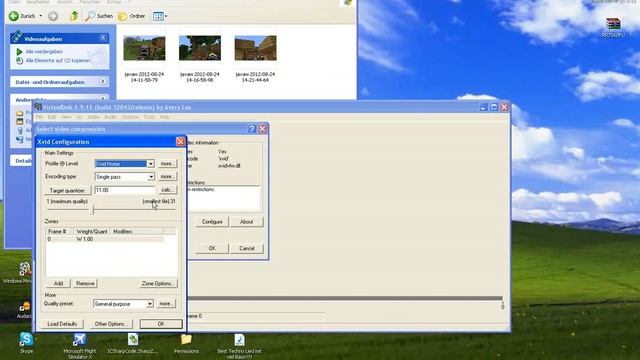Screen dimensions: 640x360
Task: Click more button beside Quality preset
Action: click(166, 304)
